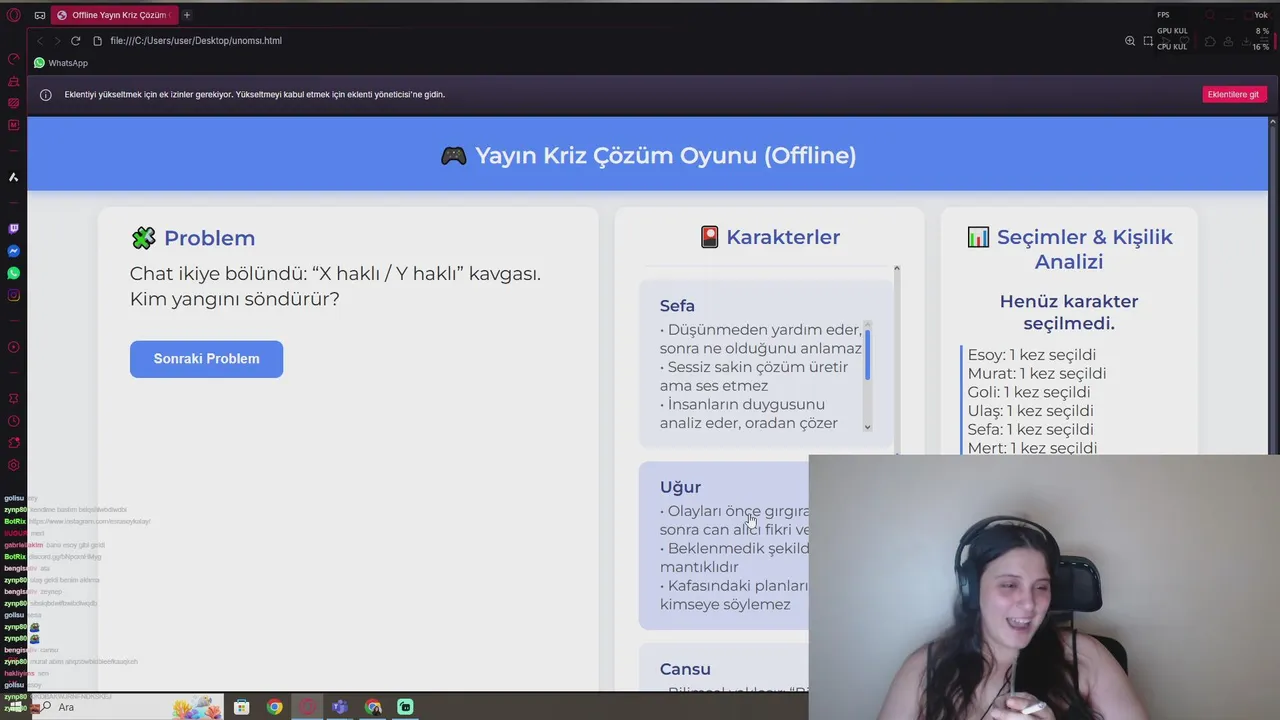Go back with the back arrow
The width and height of the screenshot is (1280, 720).
(40, 41)
